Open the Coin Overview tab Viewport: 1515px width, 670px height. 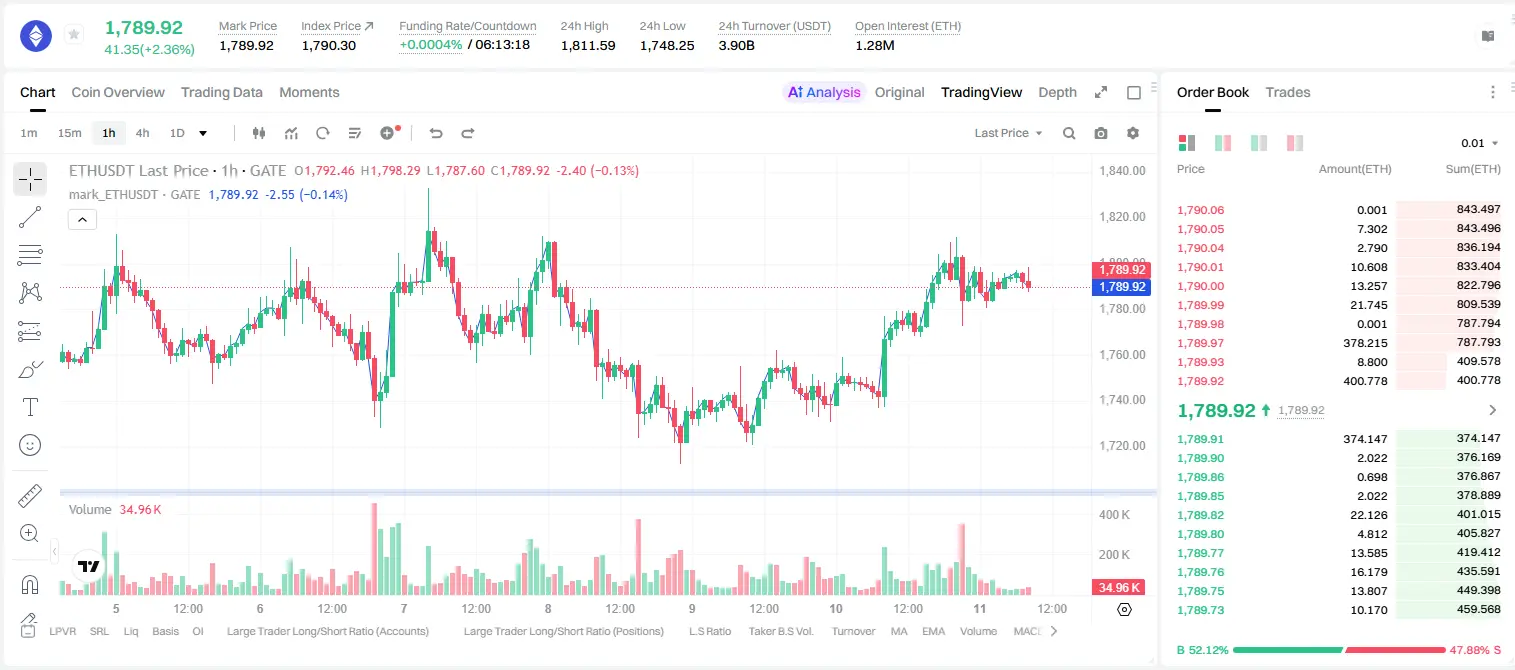[x=118, y=92]
